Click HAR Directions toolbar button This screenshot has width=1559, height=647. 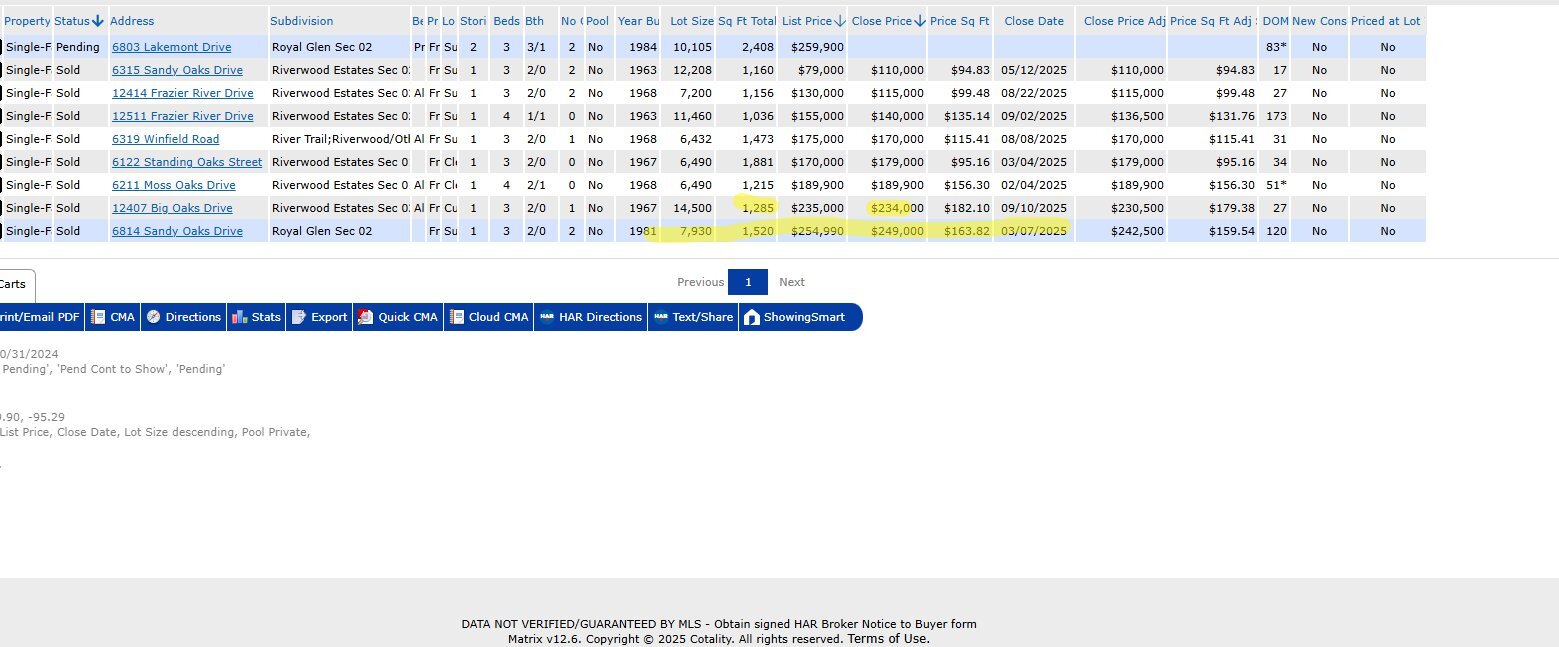(547, 317)
